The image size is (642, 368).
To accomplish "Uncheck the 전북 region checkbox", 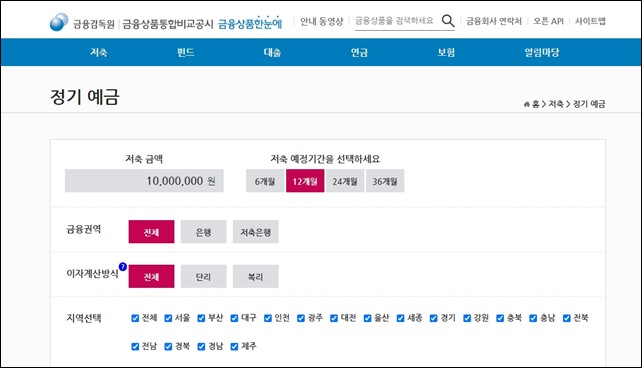I will tap(567, 318).
